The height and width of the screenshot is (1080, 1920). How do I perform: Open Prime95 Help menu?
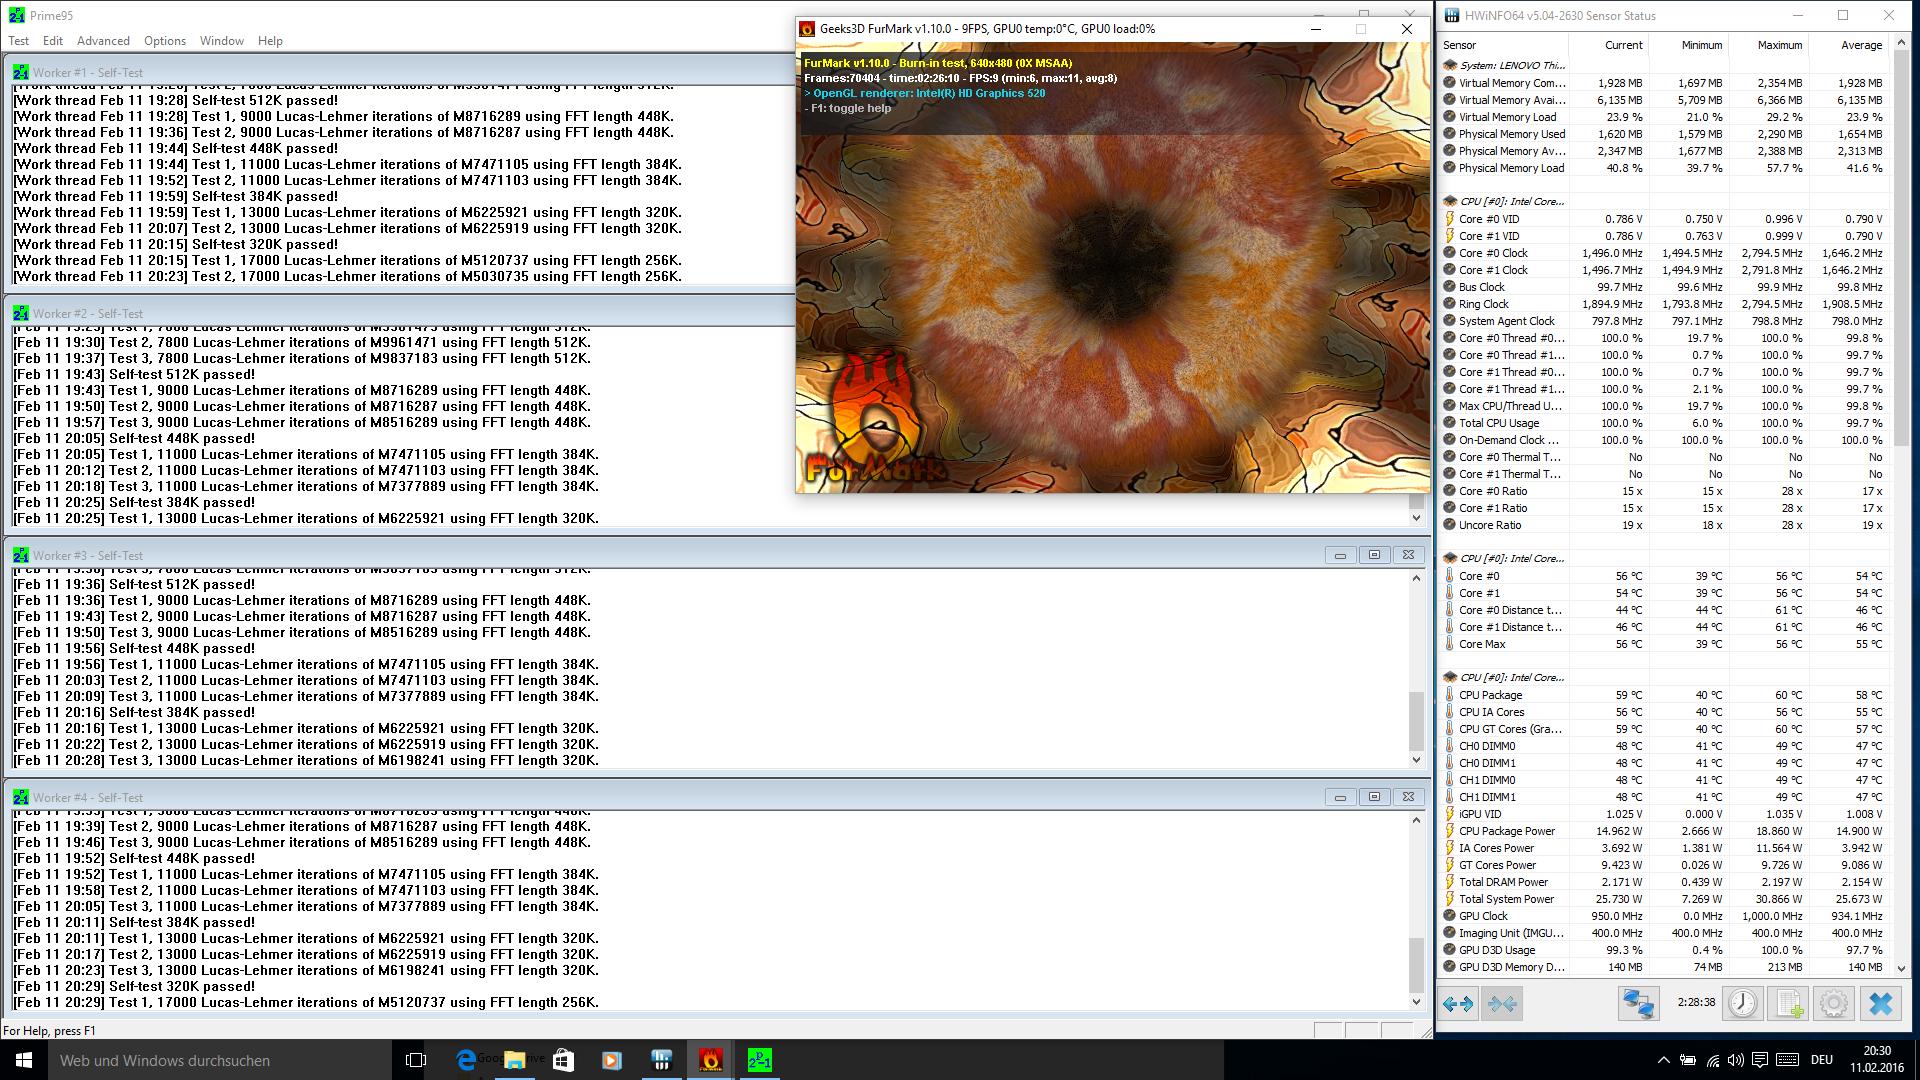(270, 41)
